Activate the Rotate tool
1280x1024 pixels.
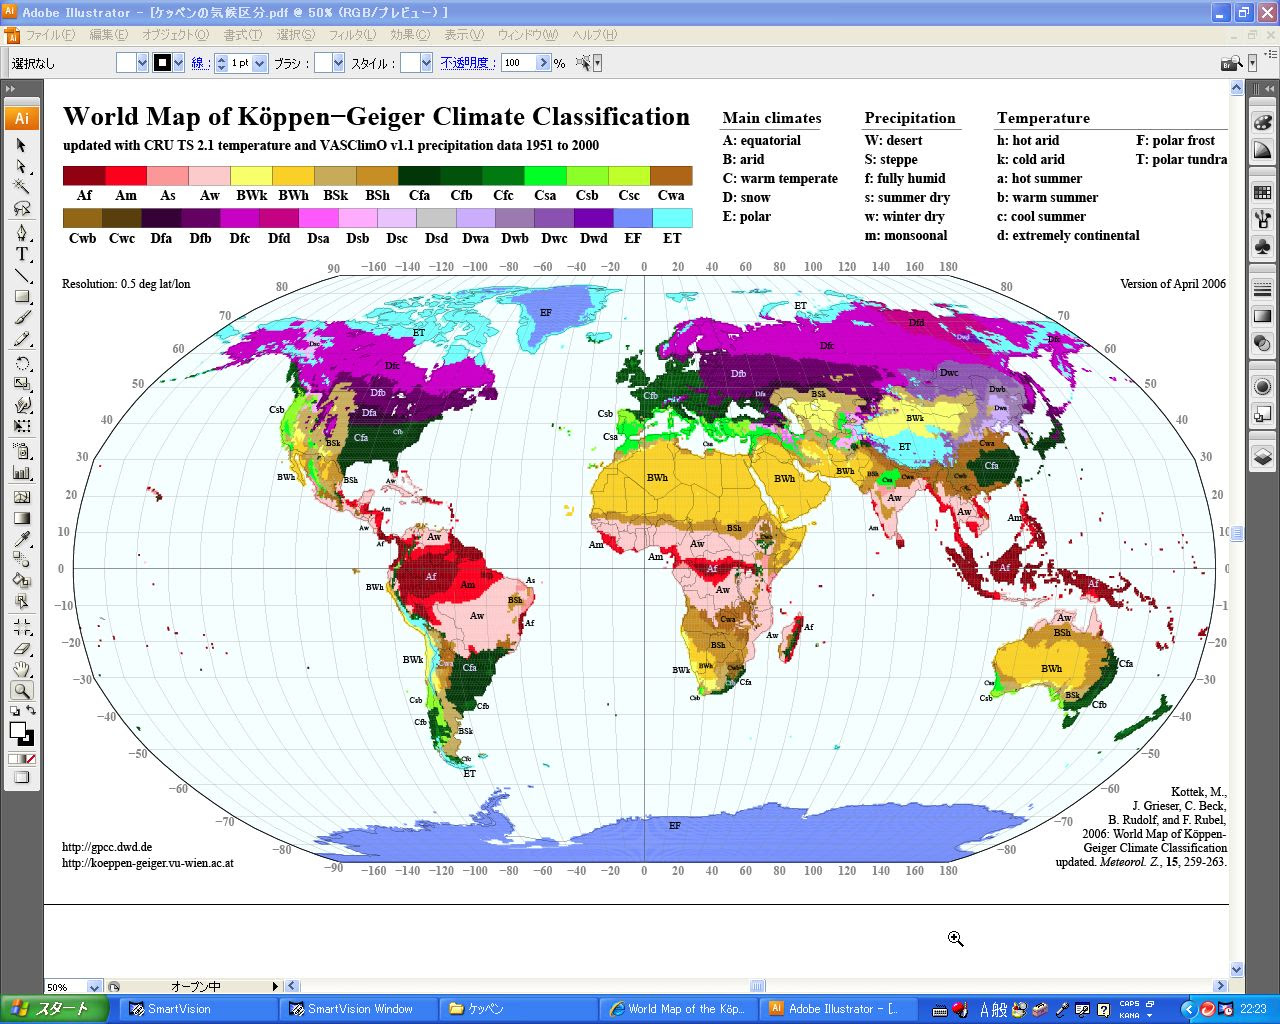[22, 363]
